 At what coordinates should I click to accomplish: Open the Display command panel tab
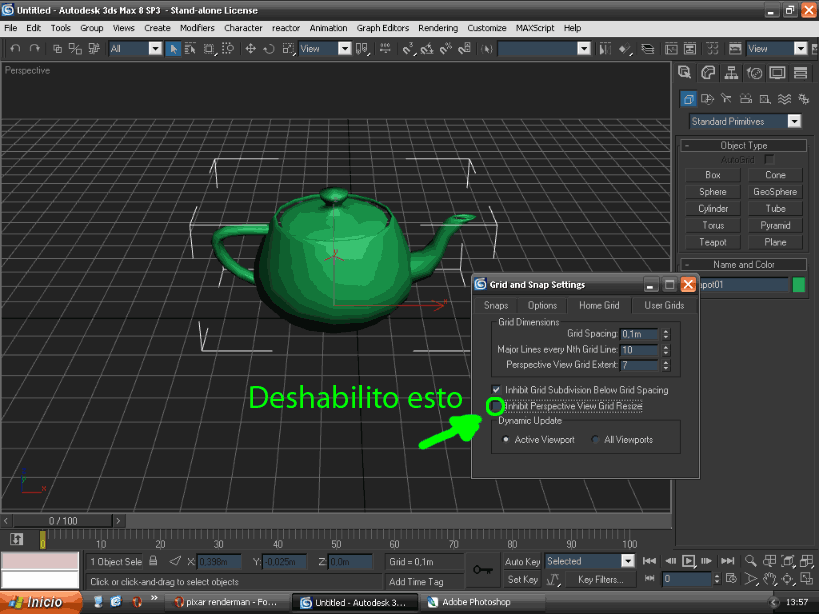click(x=777, y=73)
